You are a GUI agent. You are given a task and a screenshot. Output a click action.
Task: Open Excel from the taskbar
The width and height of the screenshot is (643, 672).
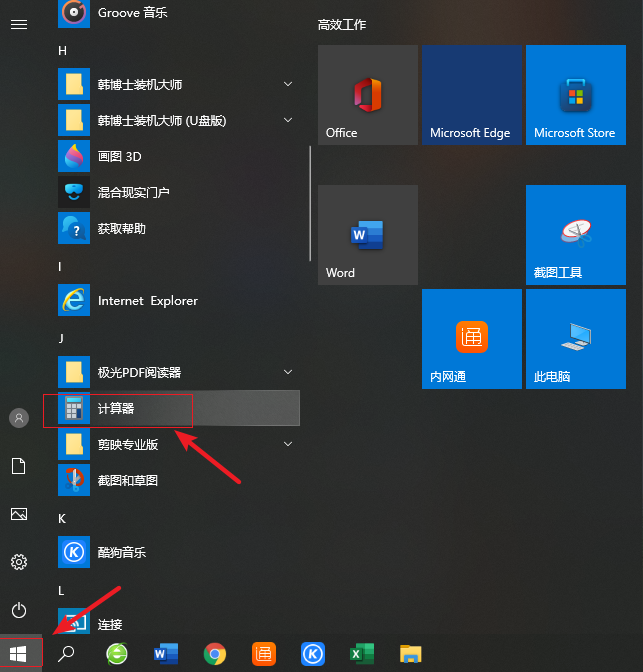(x=360, y=655)
